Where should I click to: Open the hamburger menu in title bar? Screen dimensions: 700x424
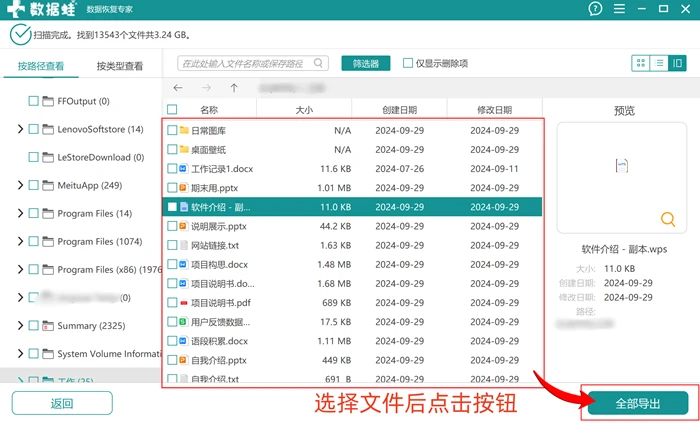click(x=619, y=9)
